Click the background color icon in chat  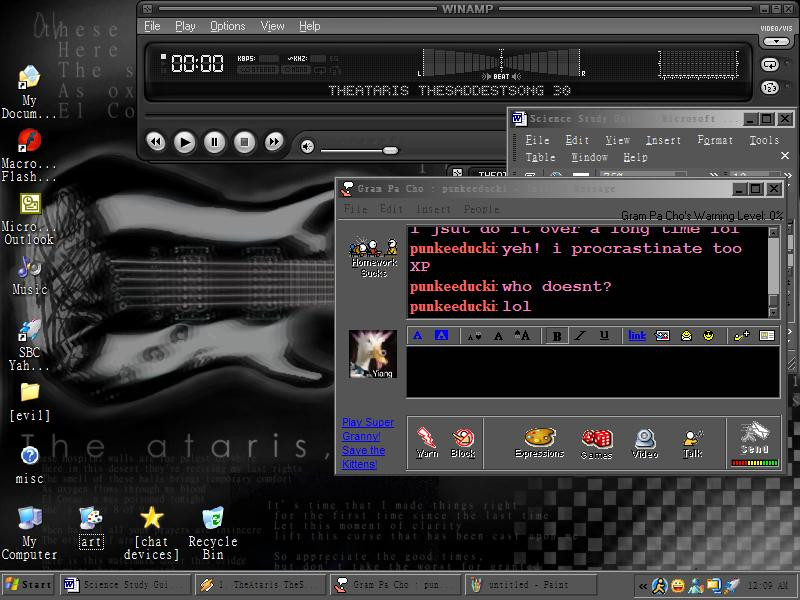click(441, 336)
